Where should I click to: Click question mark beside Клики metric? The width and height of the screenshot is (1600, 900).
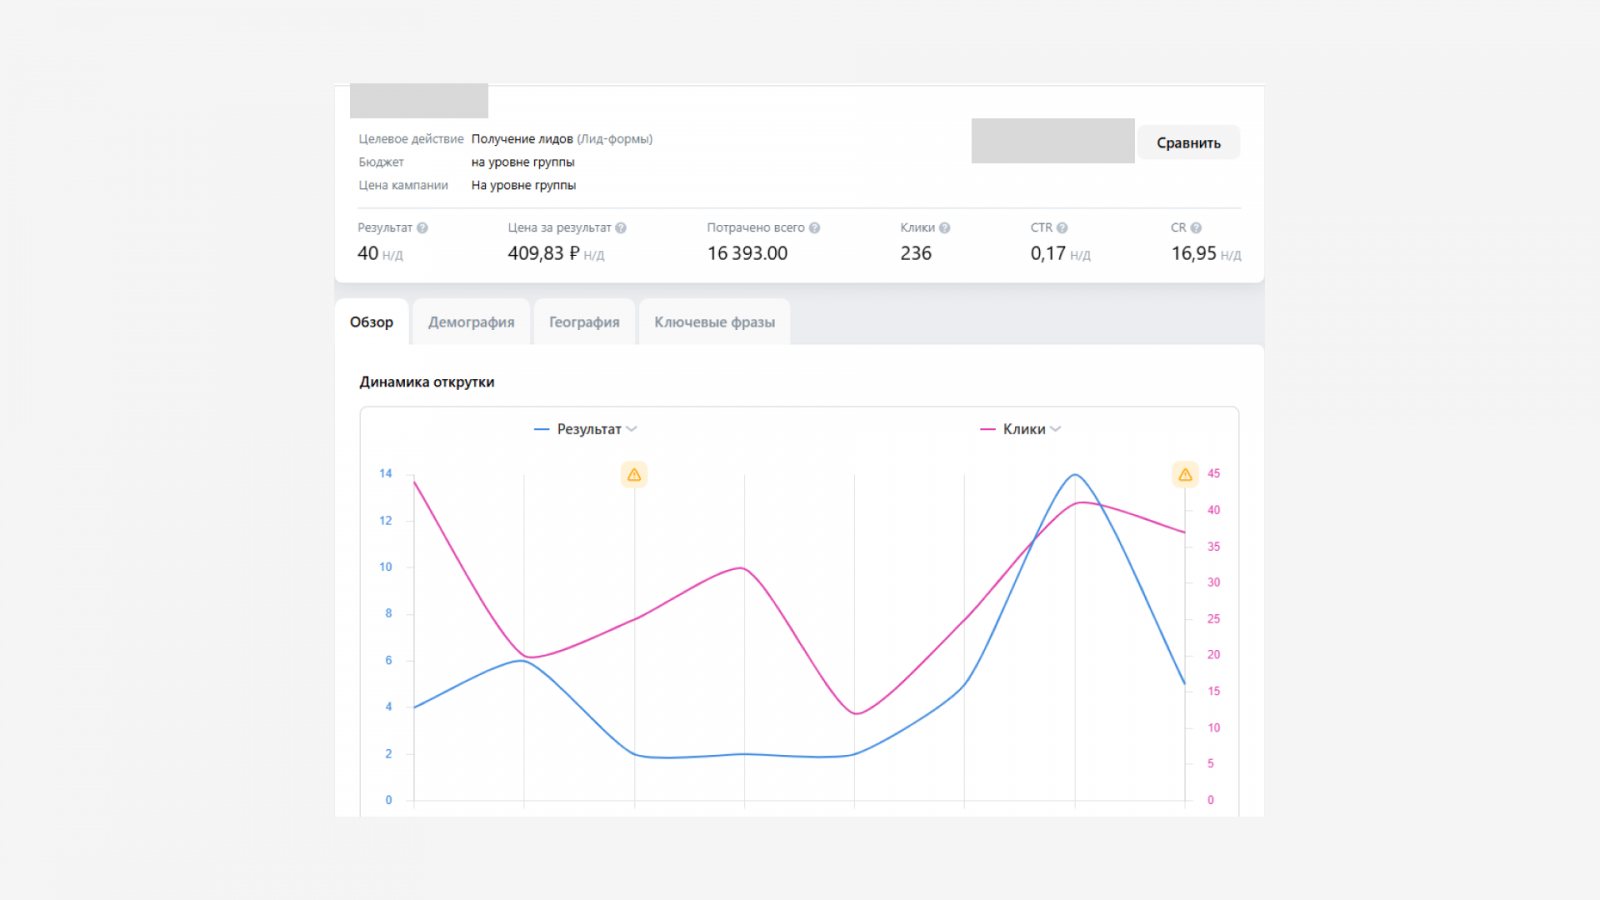(x=945, y=228)
